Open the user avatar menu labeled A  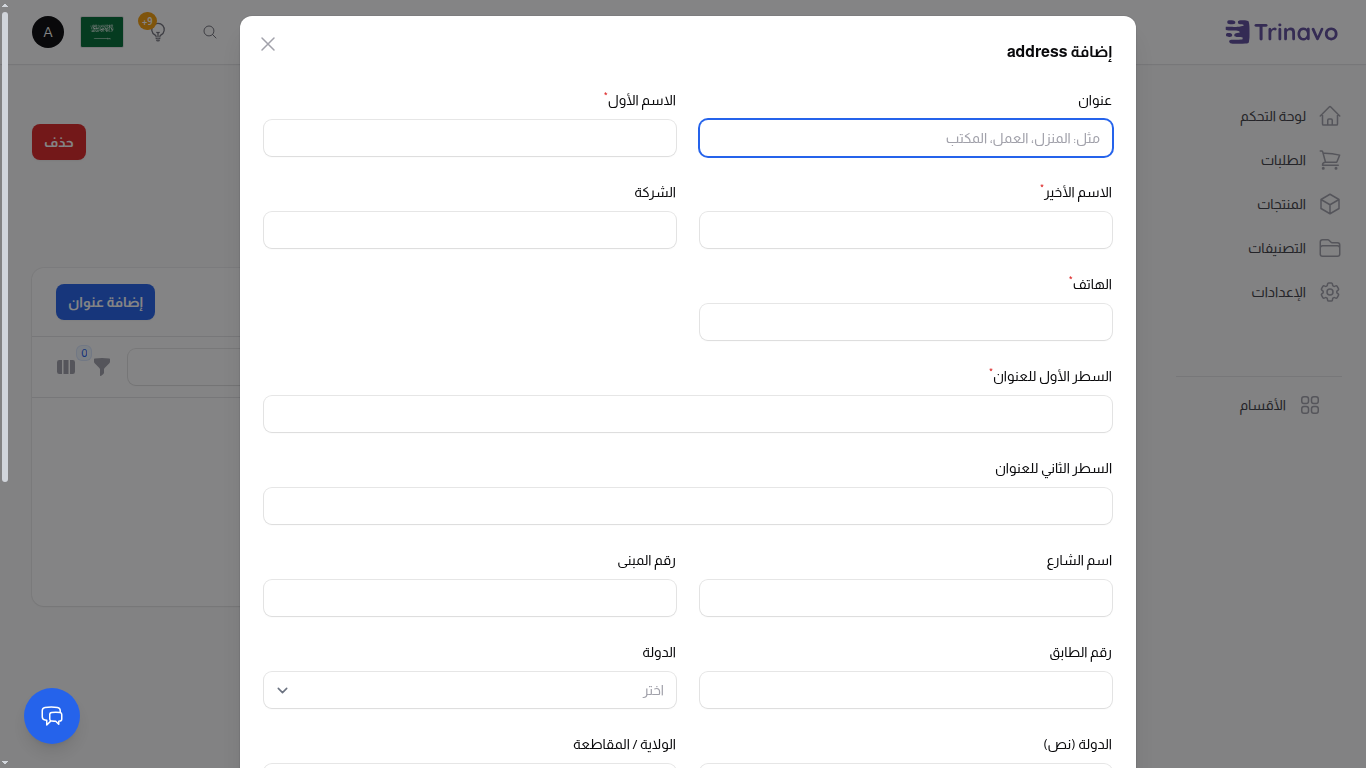coord(48,32)
